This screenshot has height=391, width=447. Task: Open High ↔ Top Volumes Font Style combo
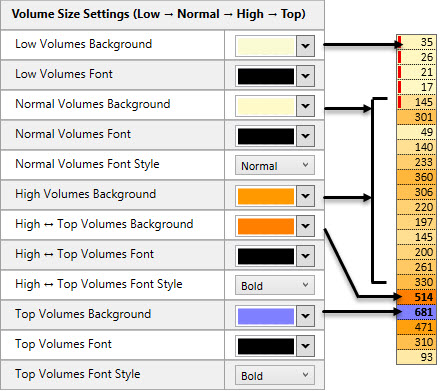(x=275, y=285)
